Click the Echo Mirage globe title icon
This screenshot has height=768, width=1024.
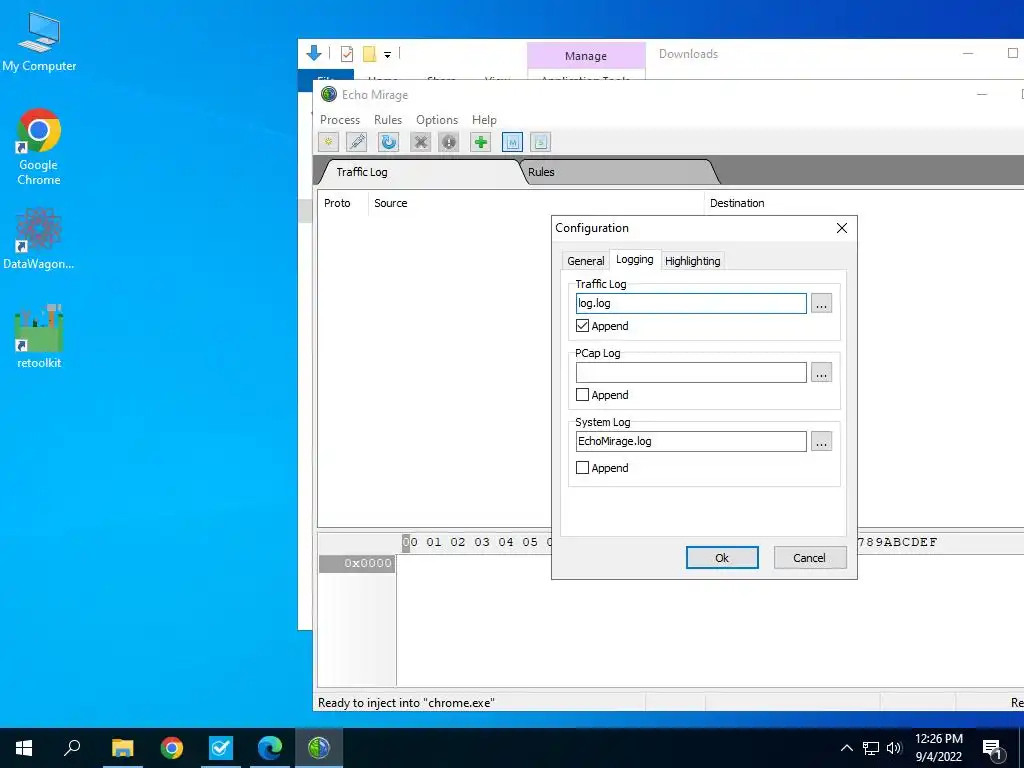pyautogui.click(x=329, y=95)
